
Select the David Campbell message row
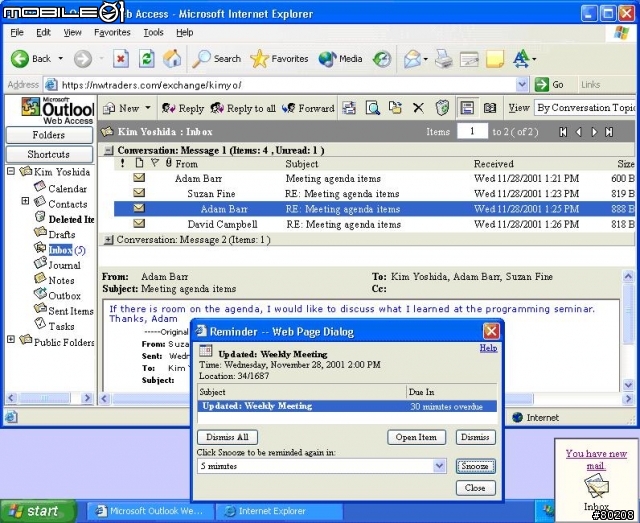click(x=374, y=224)
